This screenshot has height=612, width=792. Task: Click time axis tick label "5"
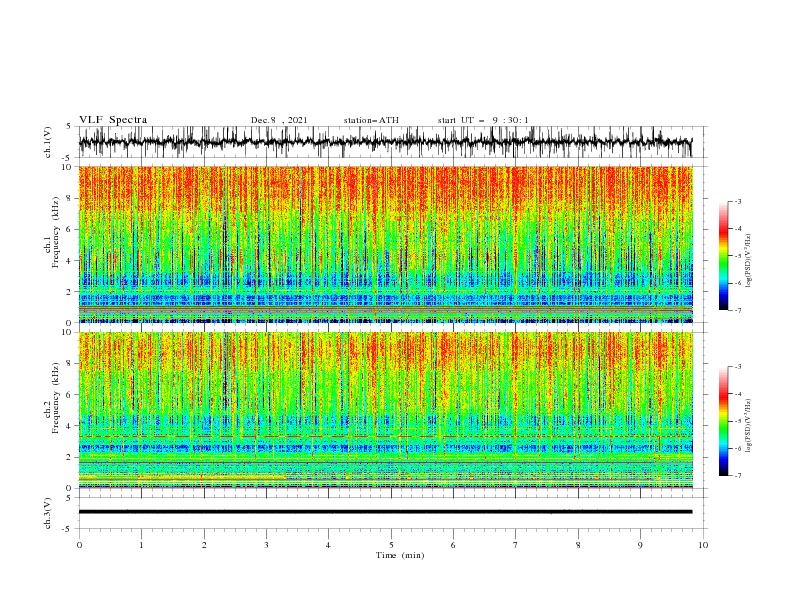(x=391, y=545)
